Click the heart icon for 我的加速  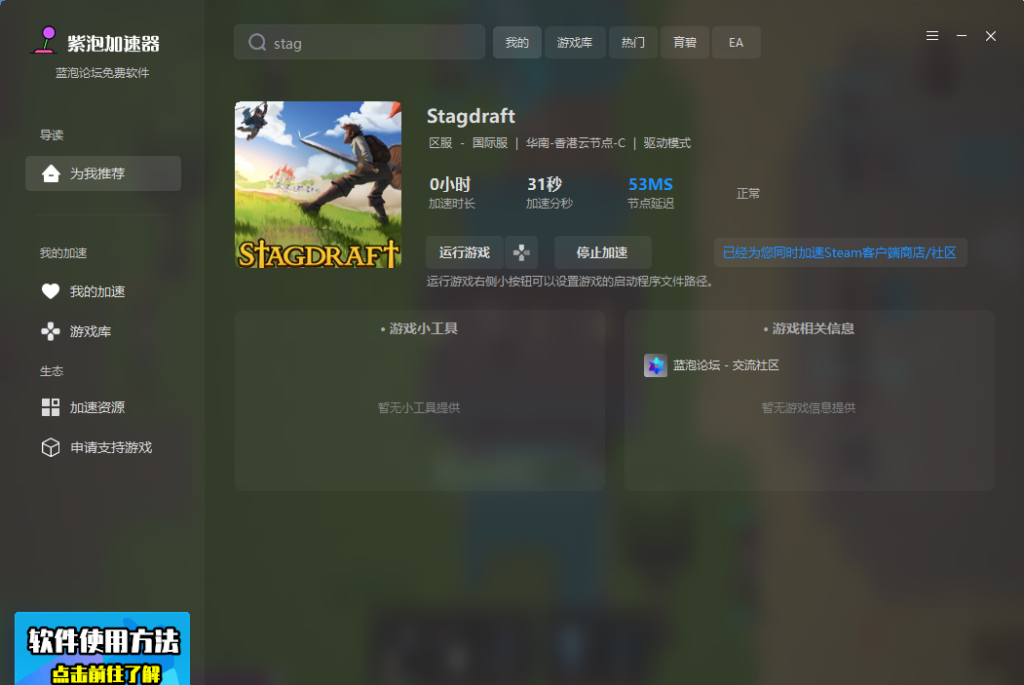point(50,291)
